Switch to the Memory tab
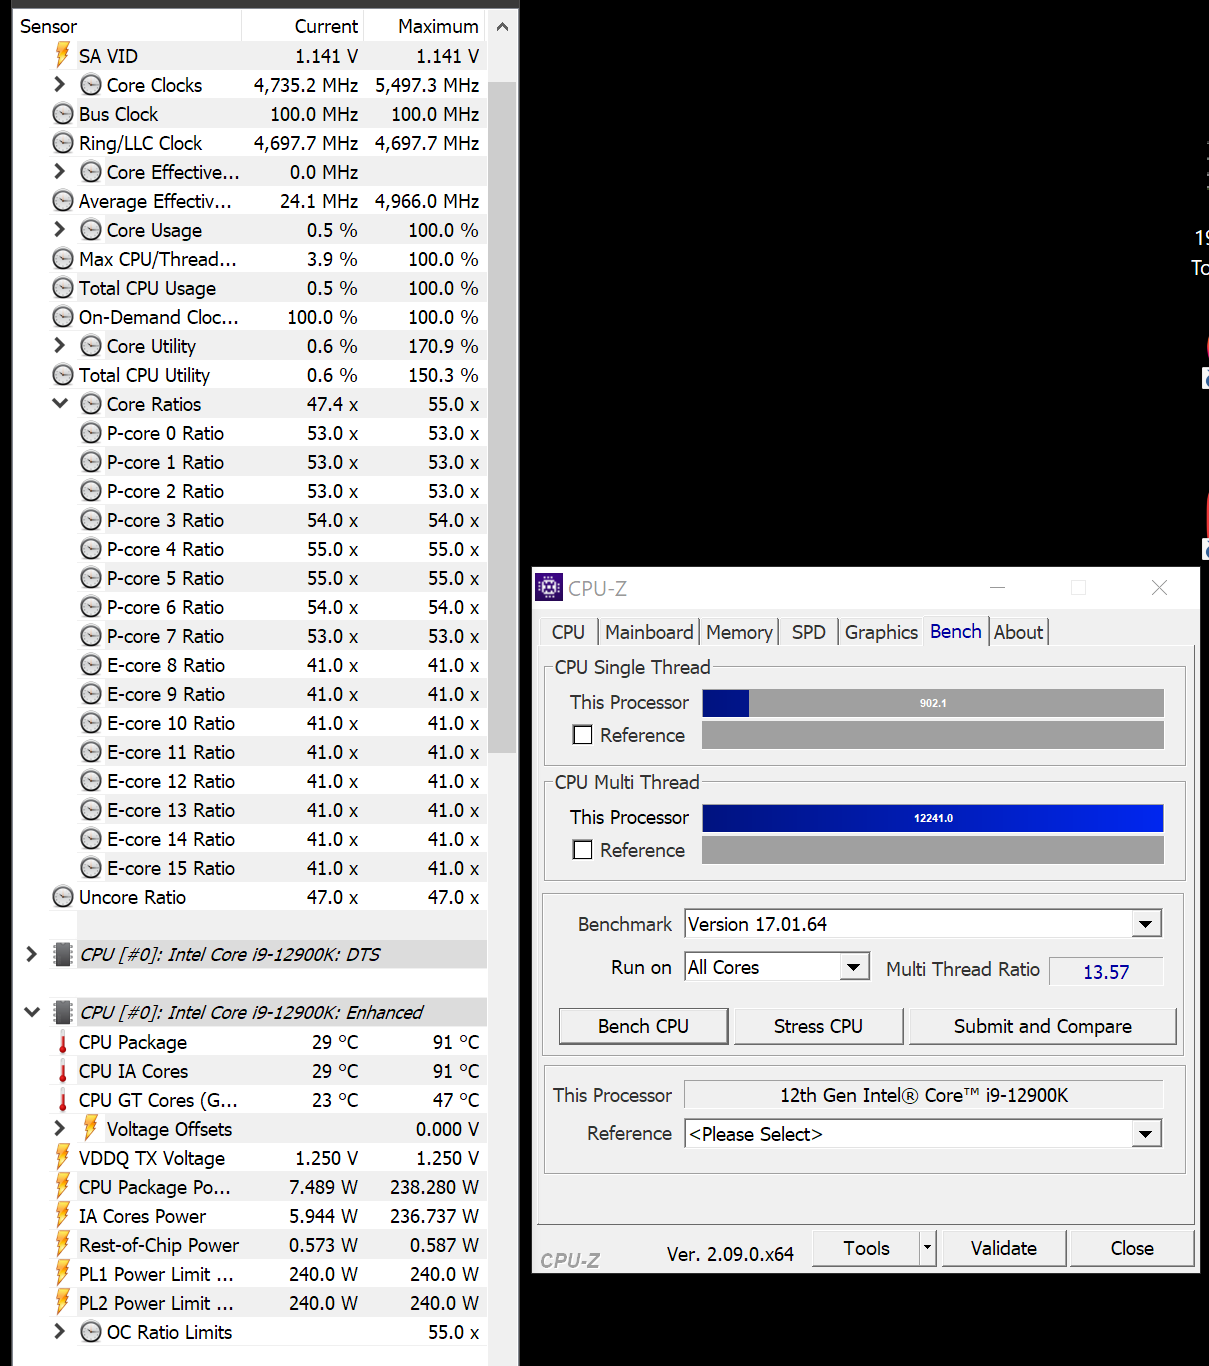The height and width of the screenshot is (1366, 1209). tap(739, 632)
